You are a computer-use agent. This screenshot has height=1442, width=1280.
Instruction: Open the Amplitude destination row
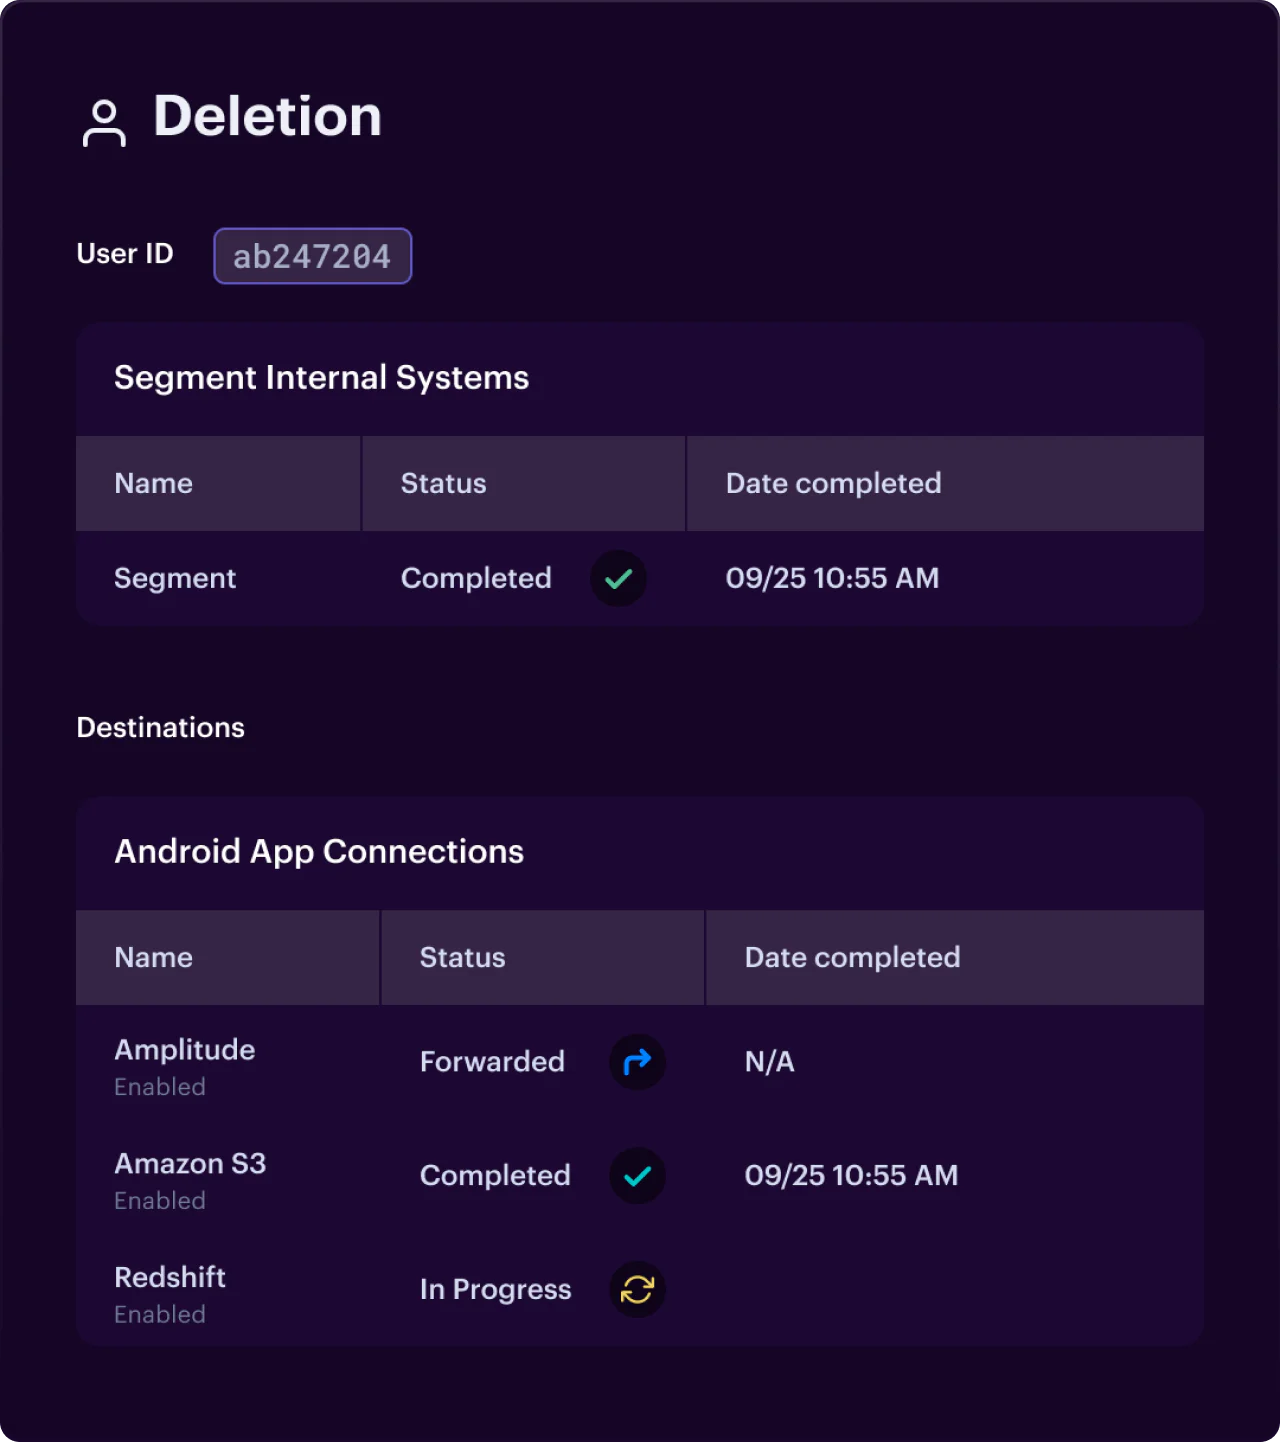click(185, 1050)
